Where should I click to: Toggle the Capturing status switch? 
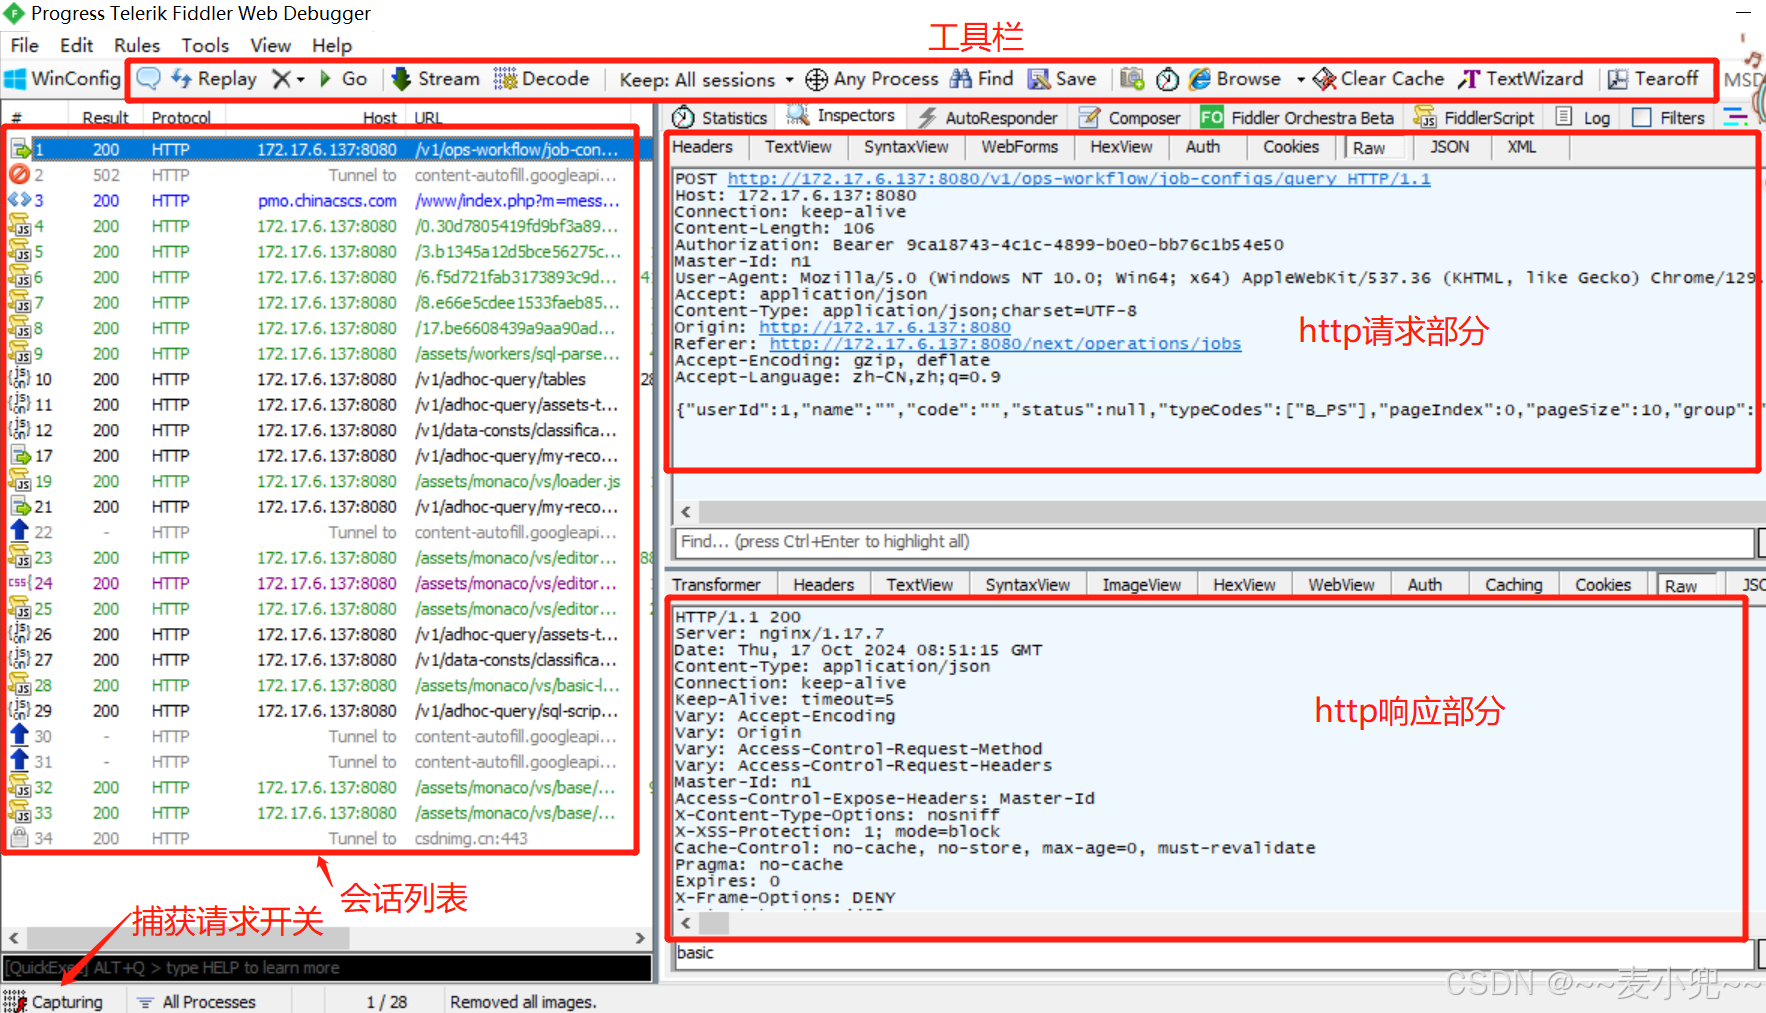tap(54, 1001)
